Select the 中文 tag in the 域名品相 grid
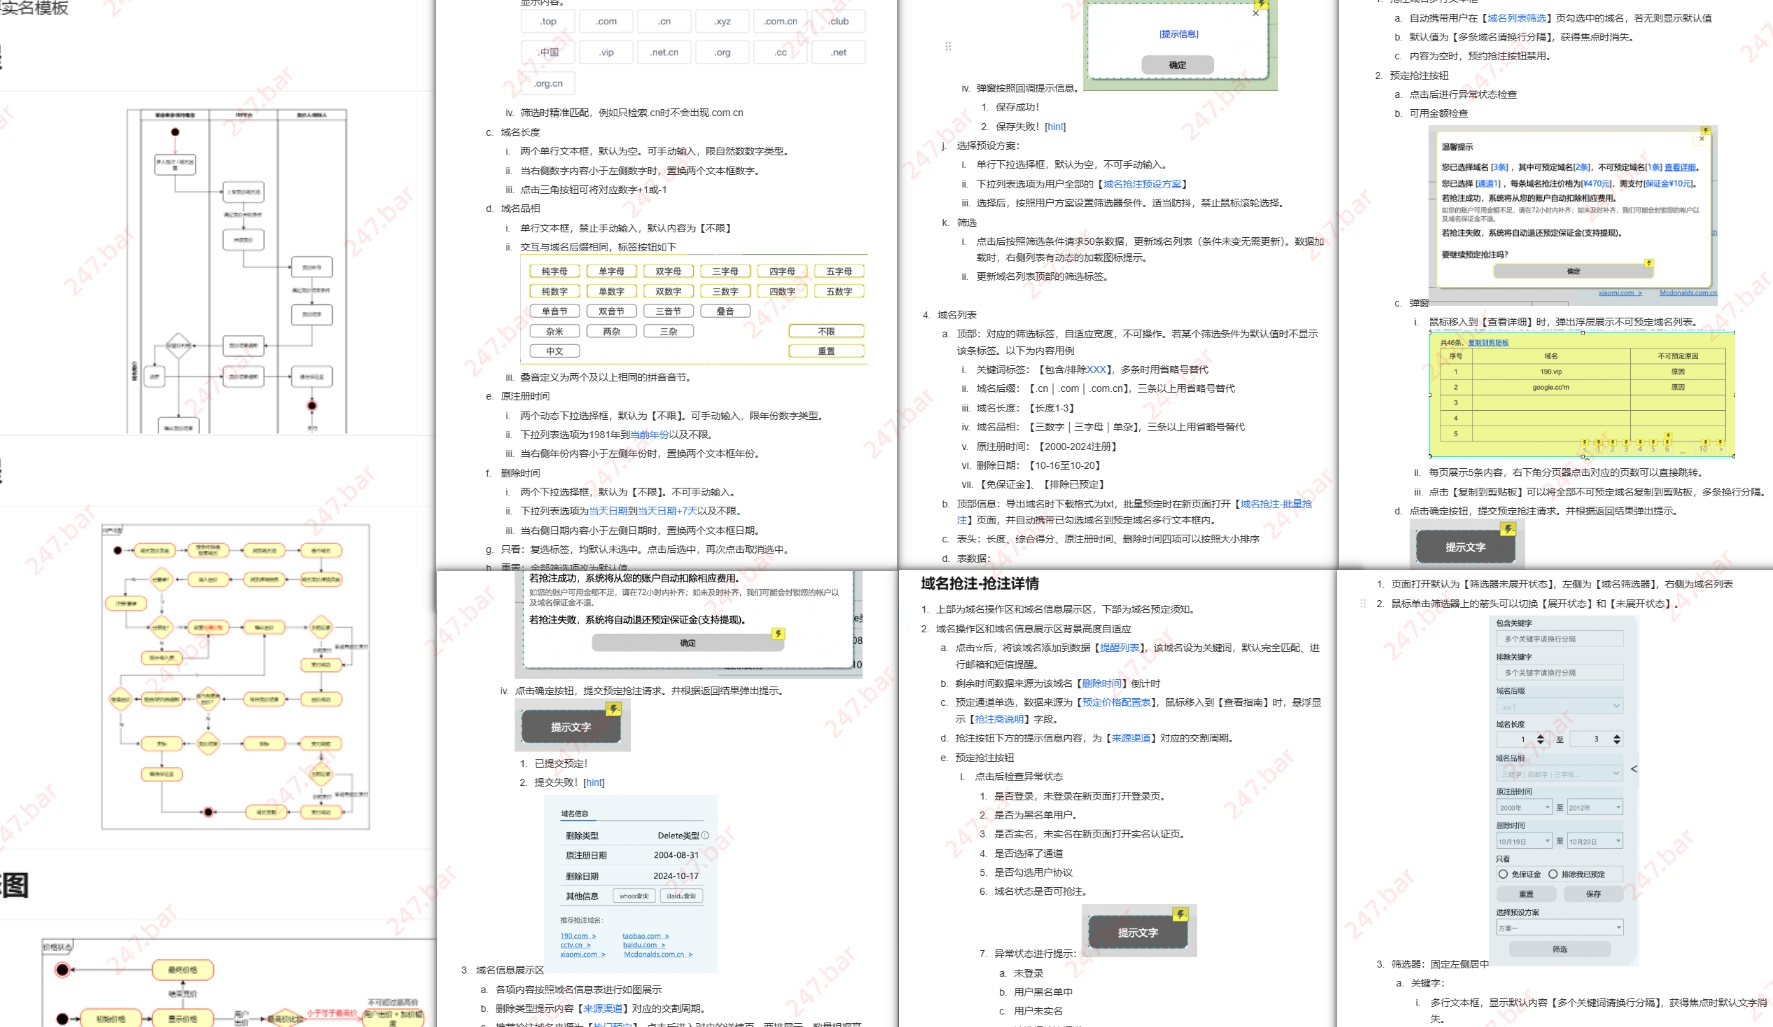Viewport: 1773px width, 1027px height. (554, 351)
